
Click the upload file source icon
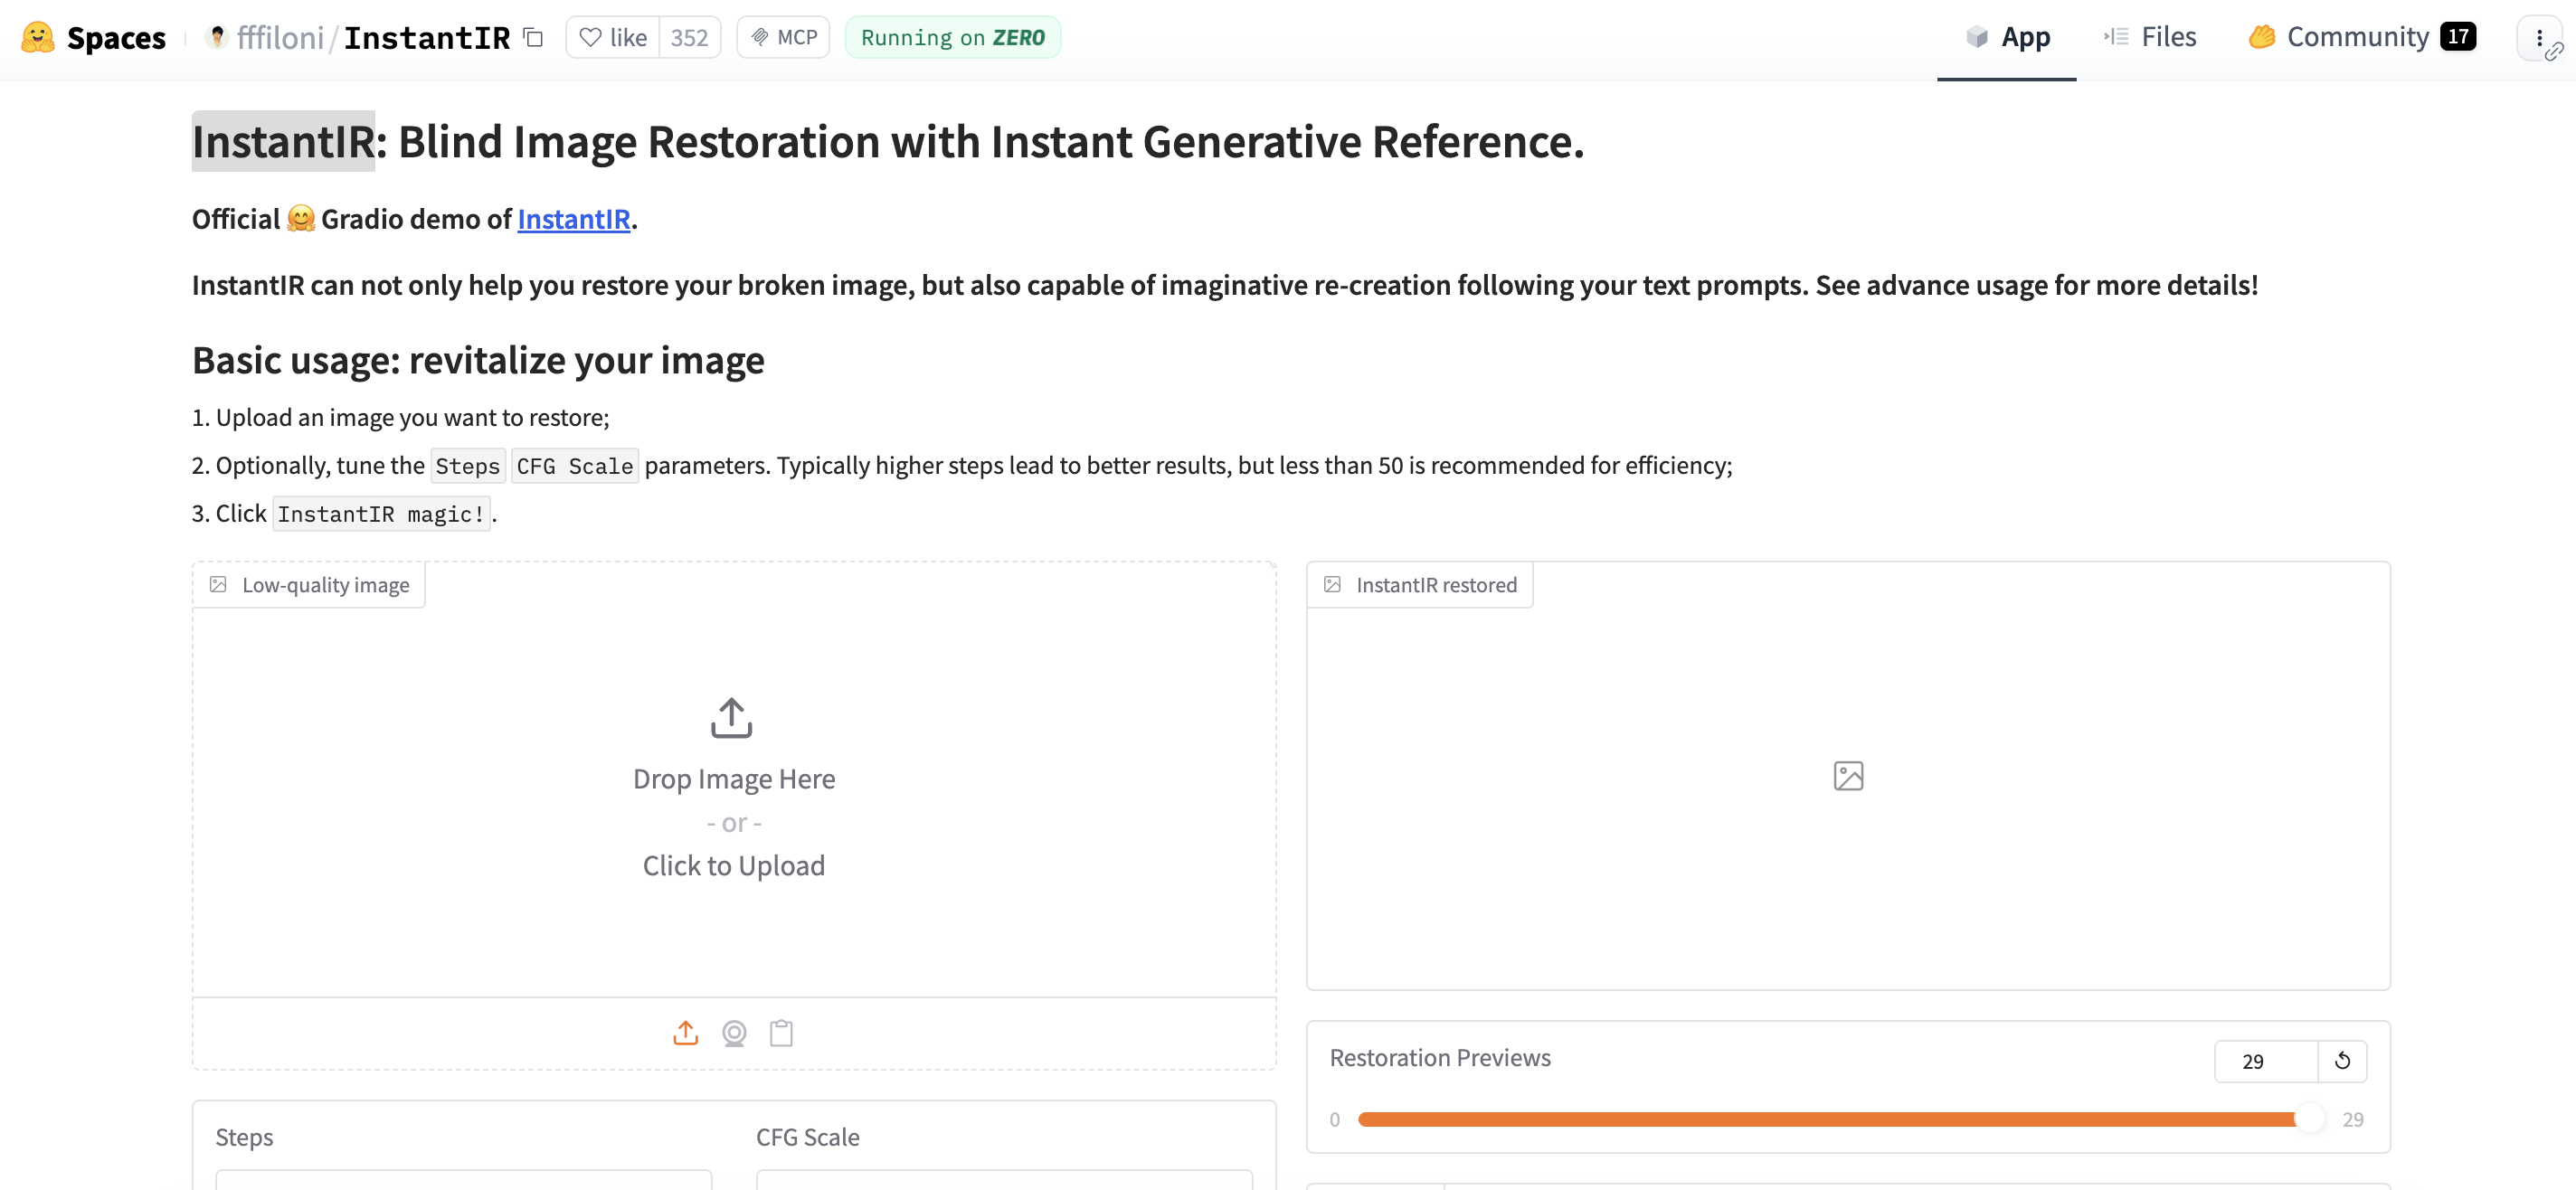[x=685, y=1032]
